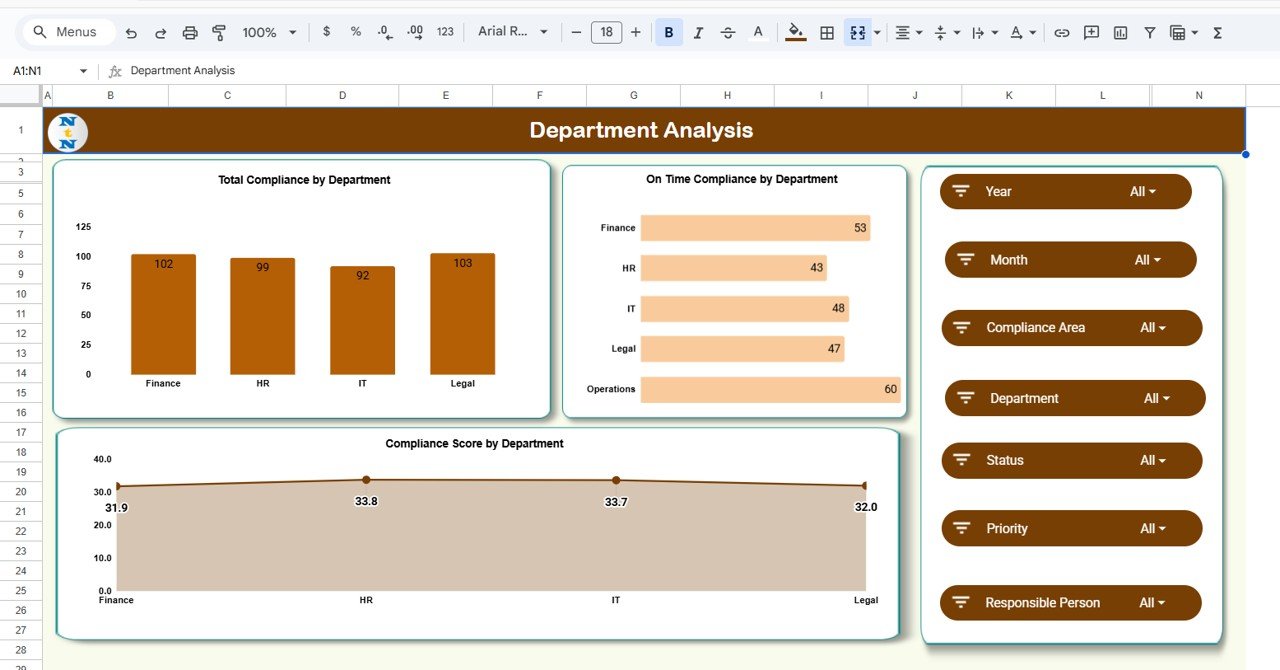Insert a link
Screen dimensions: 1280x670
click(1062, 31)
